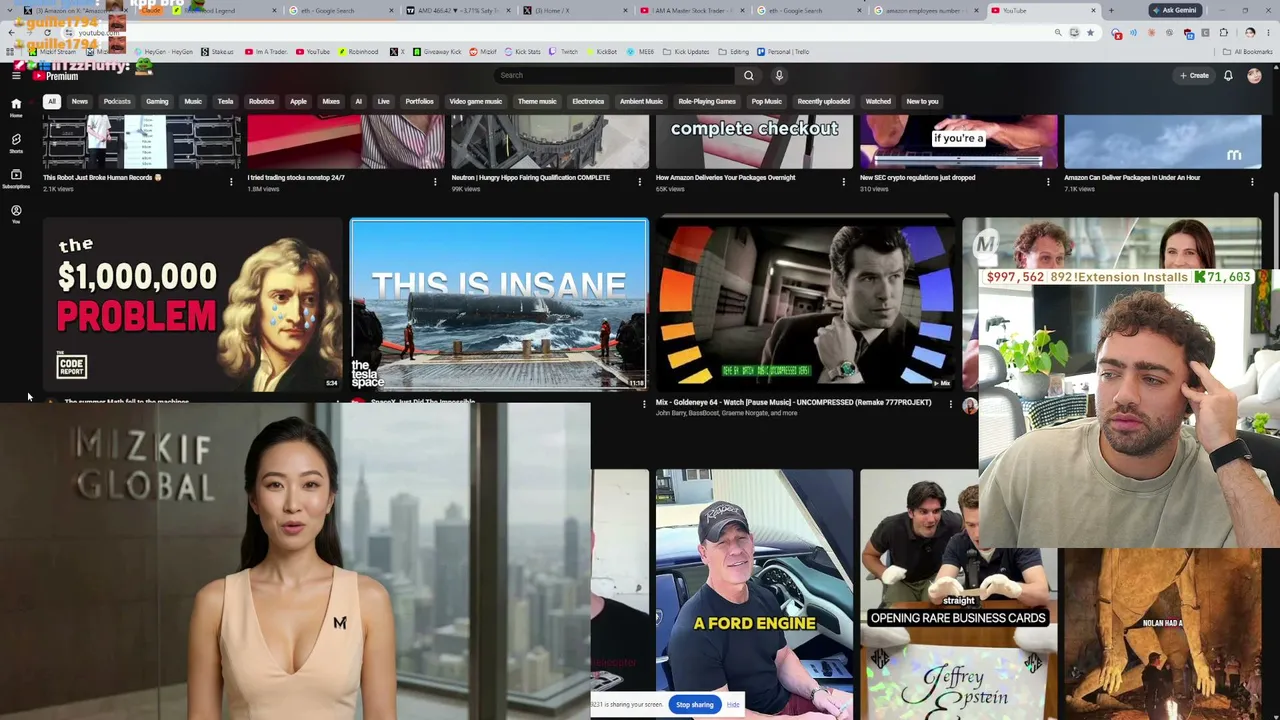The height and width of the screenshot is (720, 1280).
Task: Open options for 'This Robot Just Broke Human Records'
Action: coord(231,181)
